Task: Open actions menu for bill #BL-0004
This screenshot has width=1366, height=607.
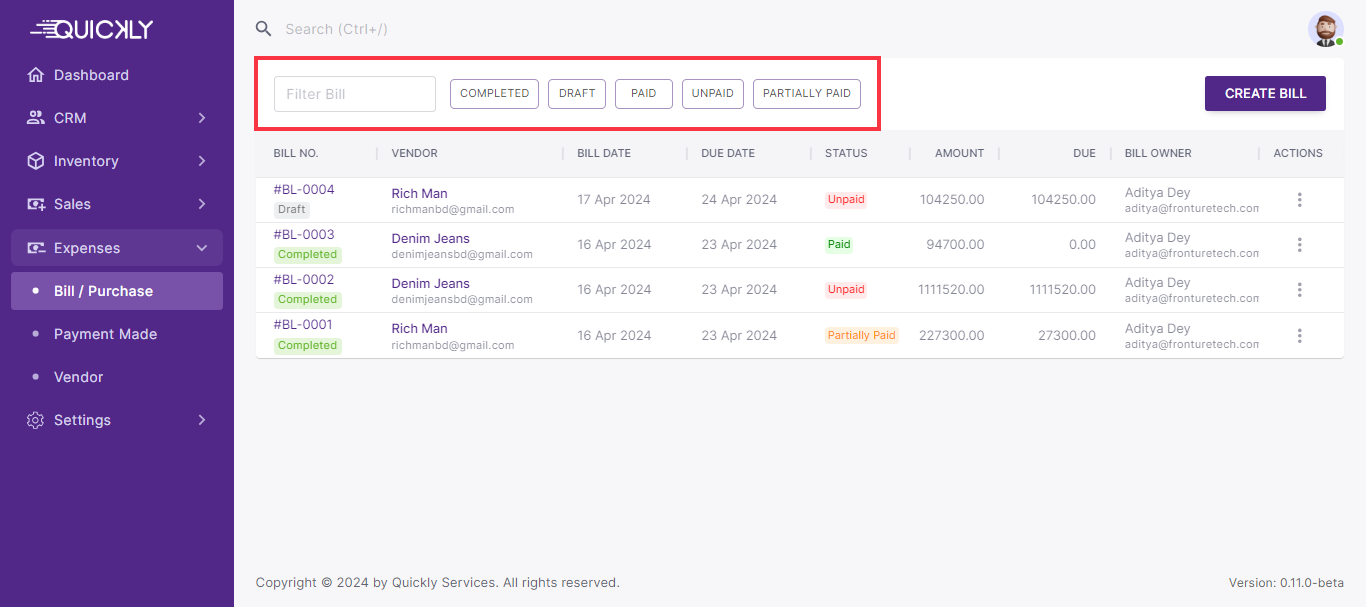Action: 1299,200
